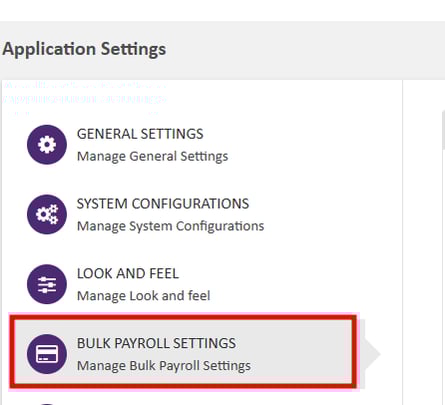This screenshot has width=445, height=405.
Task: Click the faded Application Settings text under heading
Action: pos(84,99)
